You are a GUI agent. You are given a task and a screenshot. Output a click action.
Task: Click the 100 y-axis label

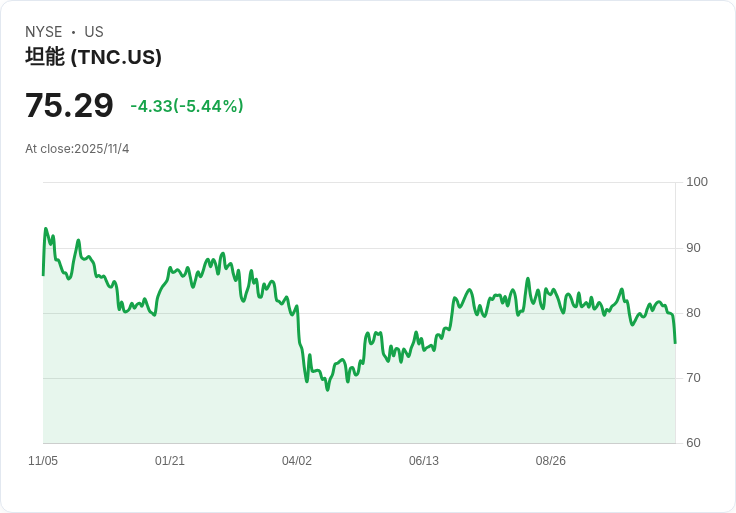click(697, 182)
